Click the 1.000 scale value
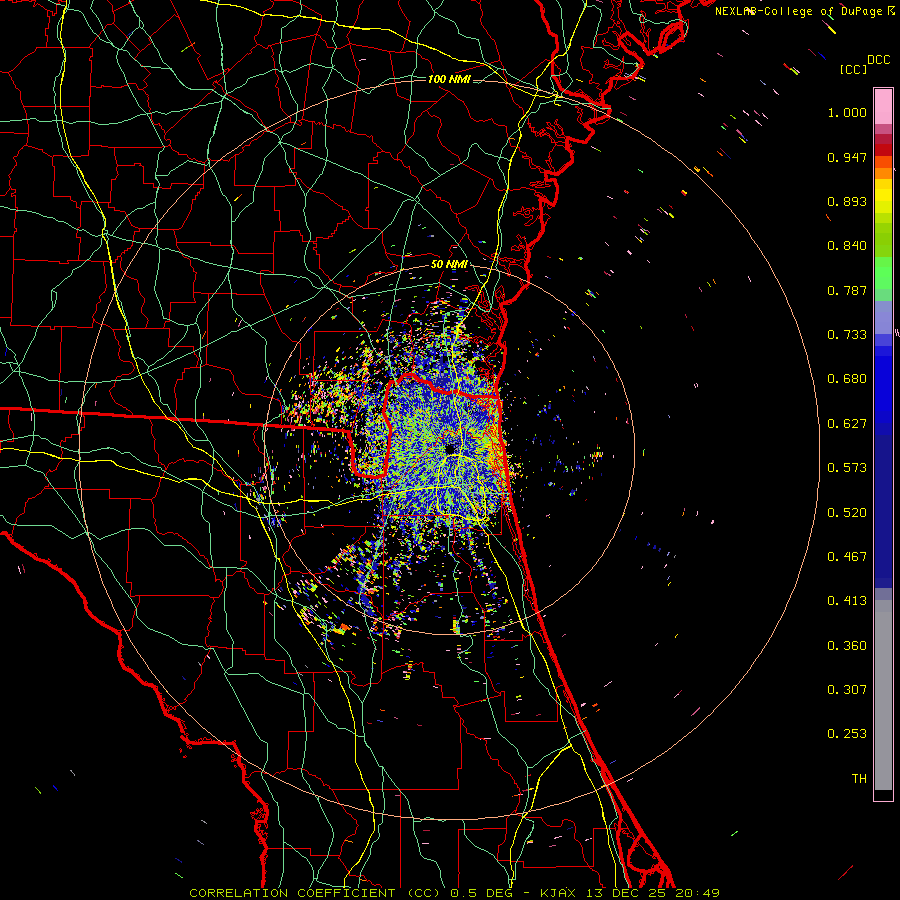 [847, 112]
